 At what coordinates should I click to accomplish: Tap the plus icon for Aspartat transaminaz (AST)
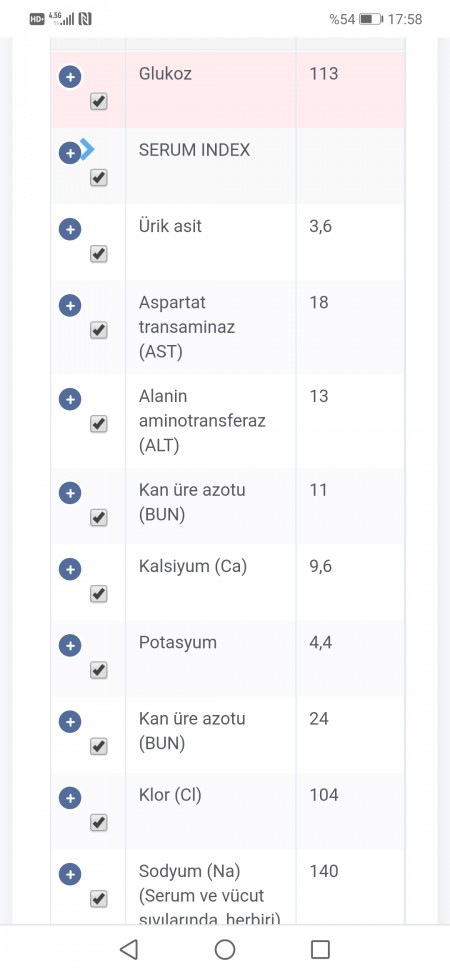(70, 306)
